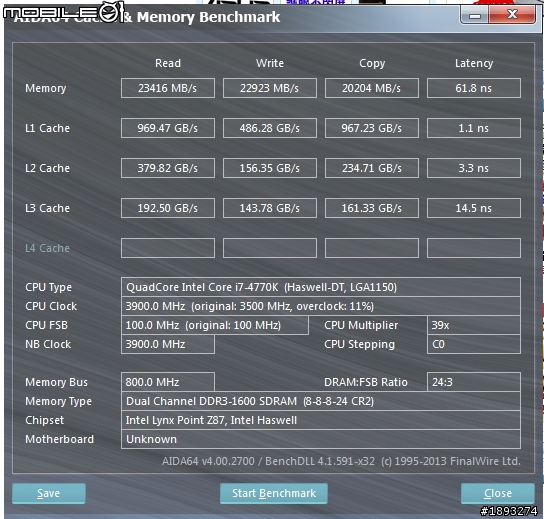The height and width of the screenshot is (519, 544).
Task: Click CPU FSB value 100.0 MHz
Action: pos(214,325)
